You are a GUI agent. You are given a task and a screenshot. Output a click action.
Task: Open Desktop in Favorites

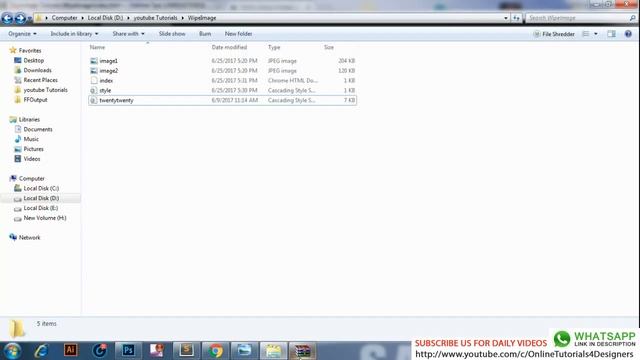coord(33,60)
